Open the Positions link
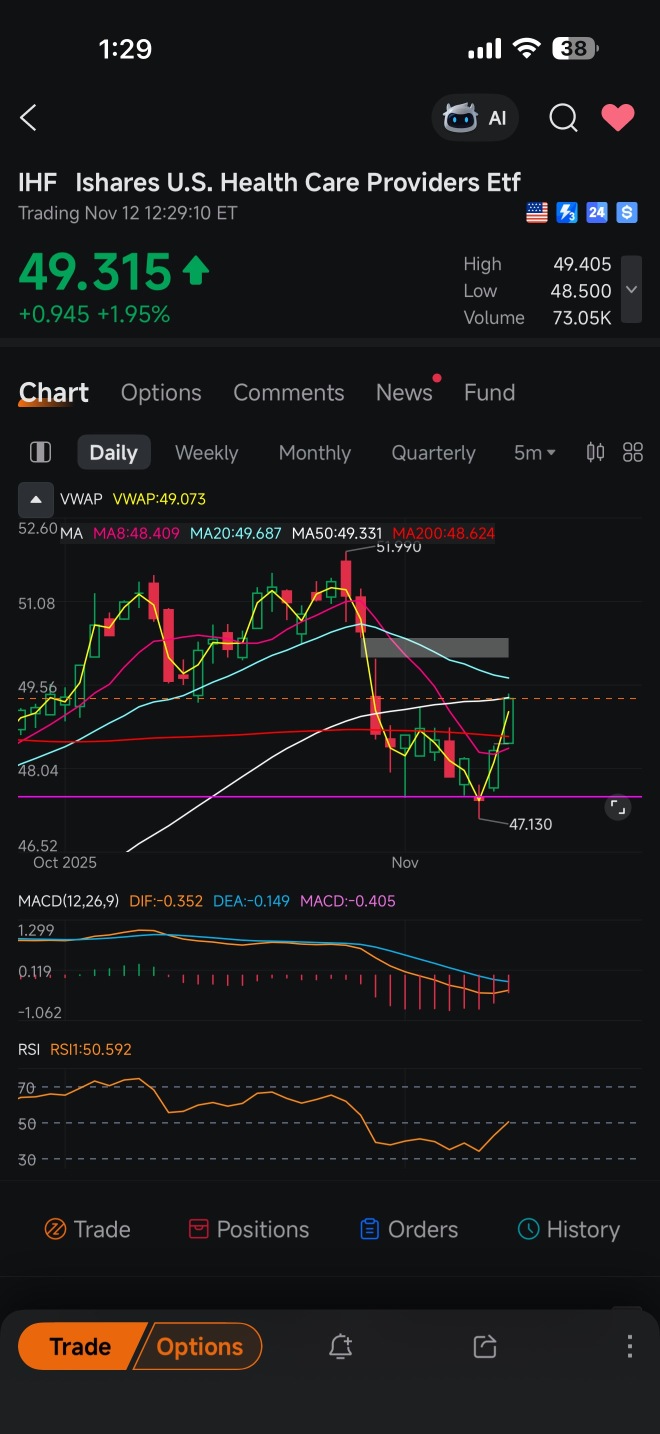The width and height of the screenshot is (660, 1434). click(x=249, y=1229)
